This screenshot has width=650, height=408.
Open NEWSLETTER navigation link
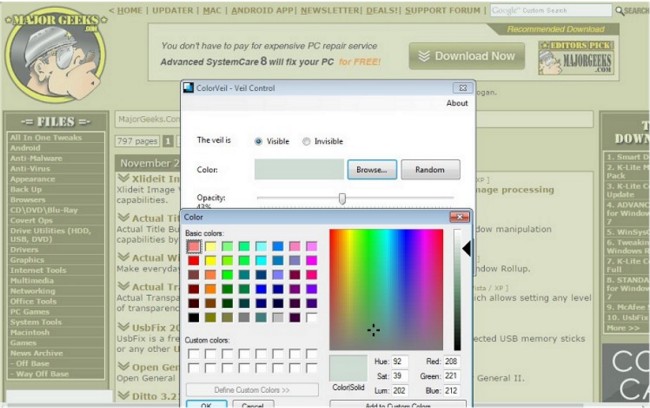[330, 10]
